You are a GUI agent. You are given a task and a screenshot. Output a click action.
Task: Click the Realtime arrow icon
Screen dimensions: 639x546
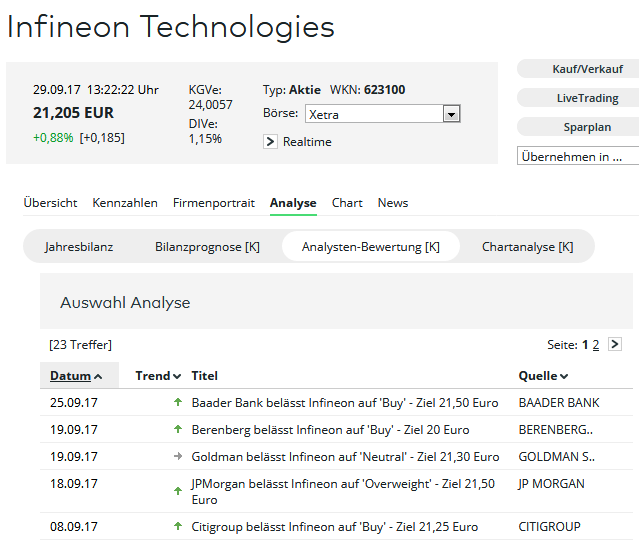(x=270, y=142)
